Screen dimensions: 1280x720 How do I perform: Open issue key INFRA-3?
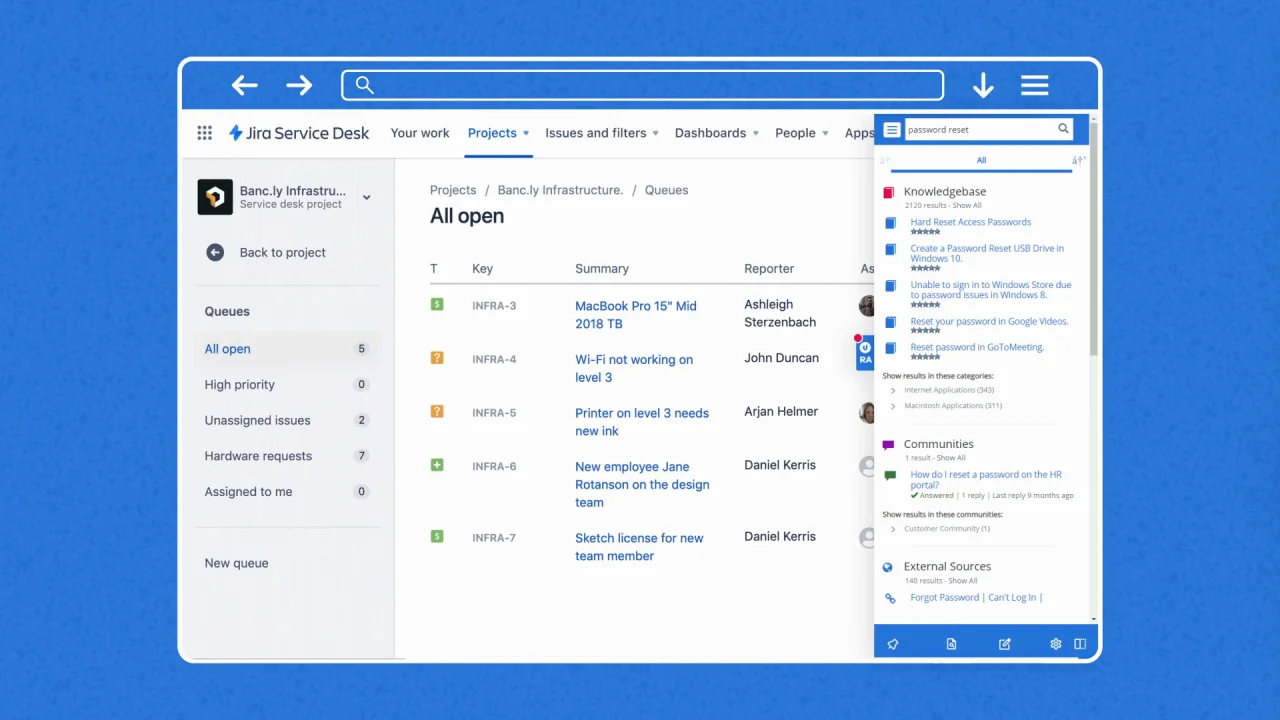pos(494,306)
